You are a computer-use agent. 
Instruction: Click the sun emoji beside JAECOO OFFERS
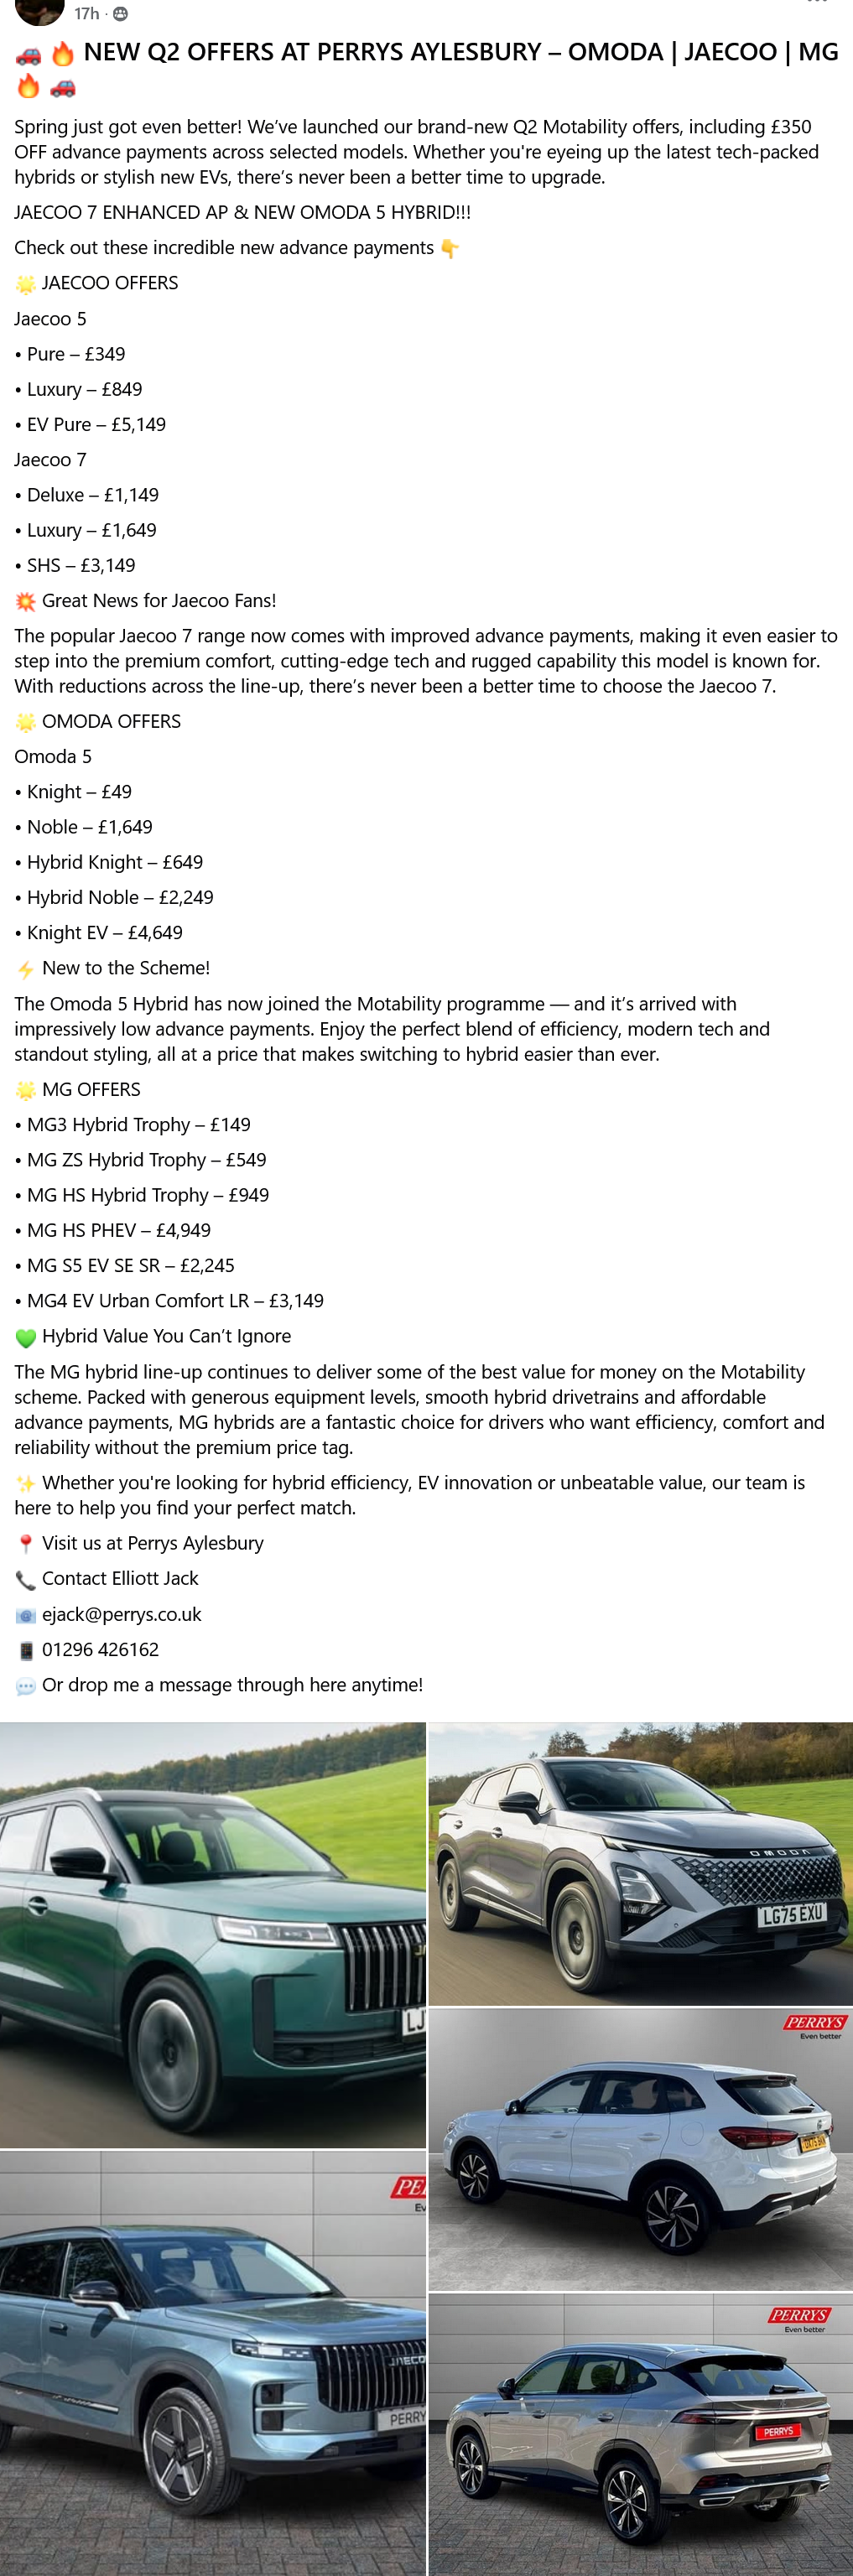point(25,284)
